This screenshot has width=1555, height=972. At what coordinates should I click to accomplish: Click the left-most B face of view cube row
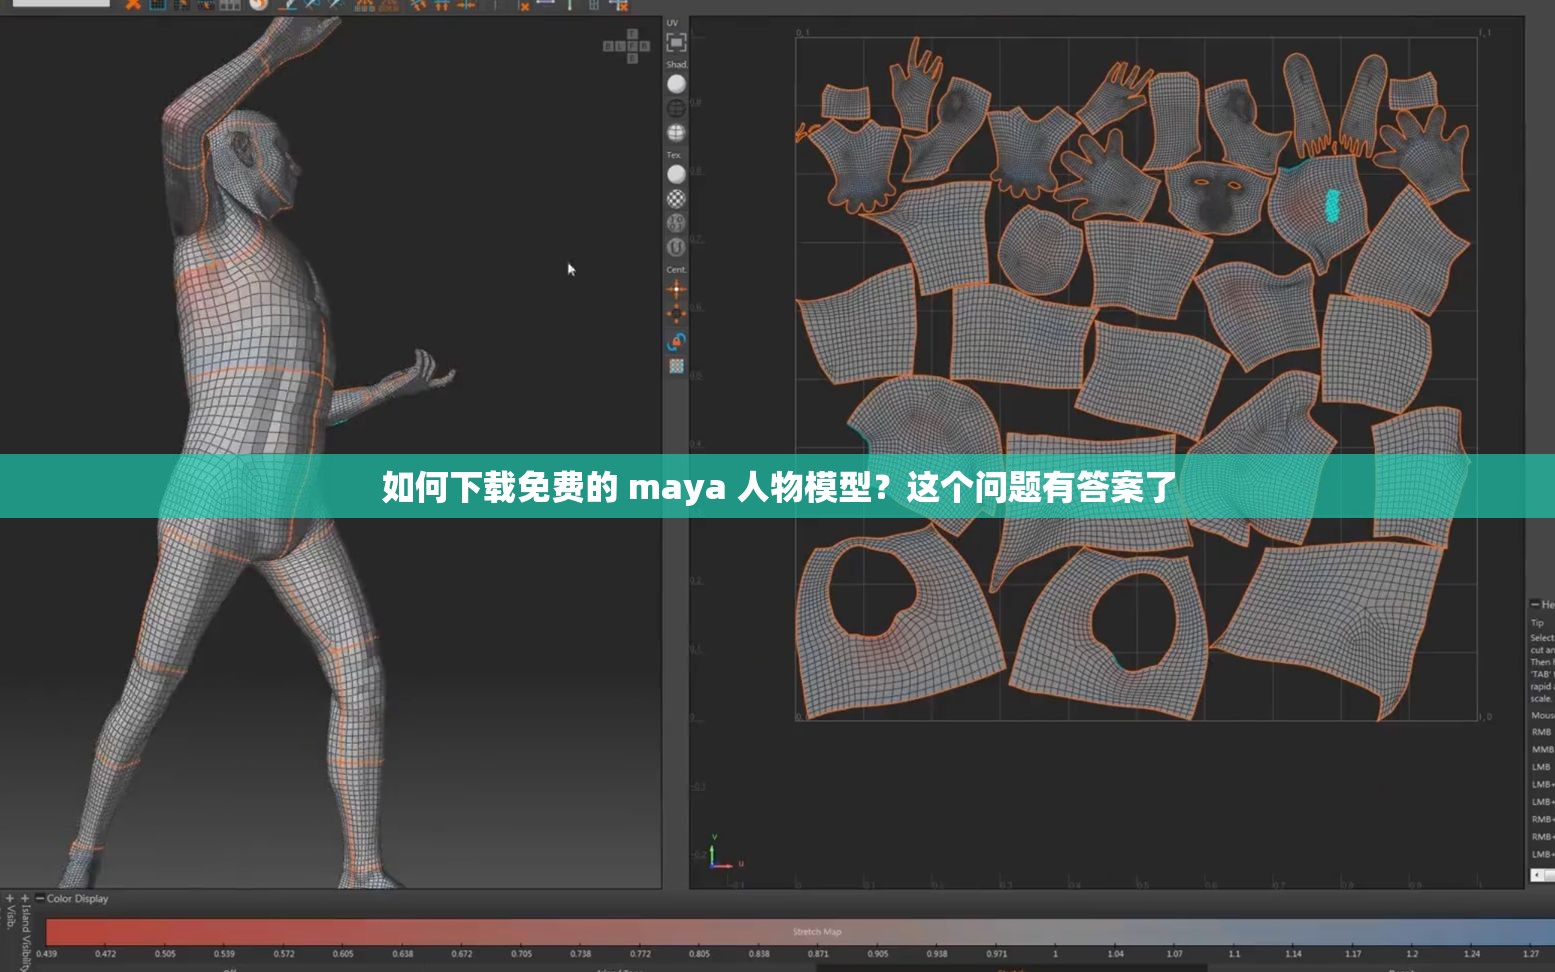[608, 46]
